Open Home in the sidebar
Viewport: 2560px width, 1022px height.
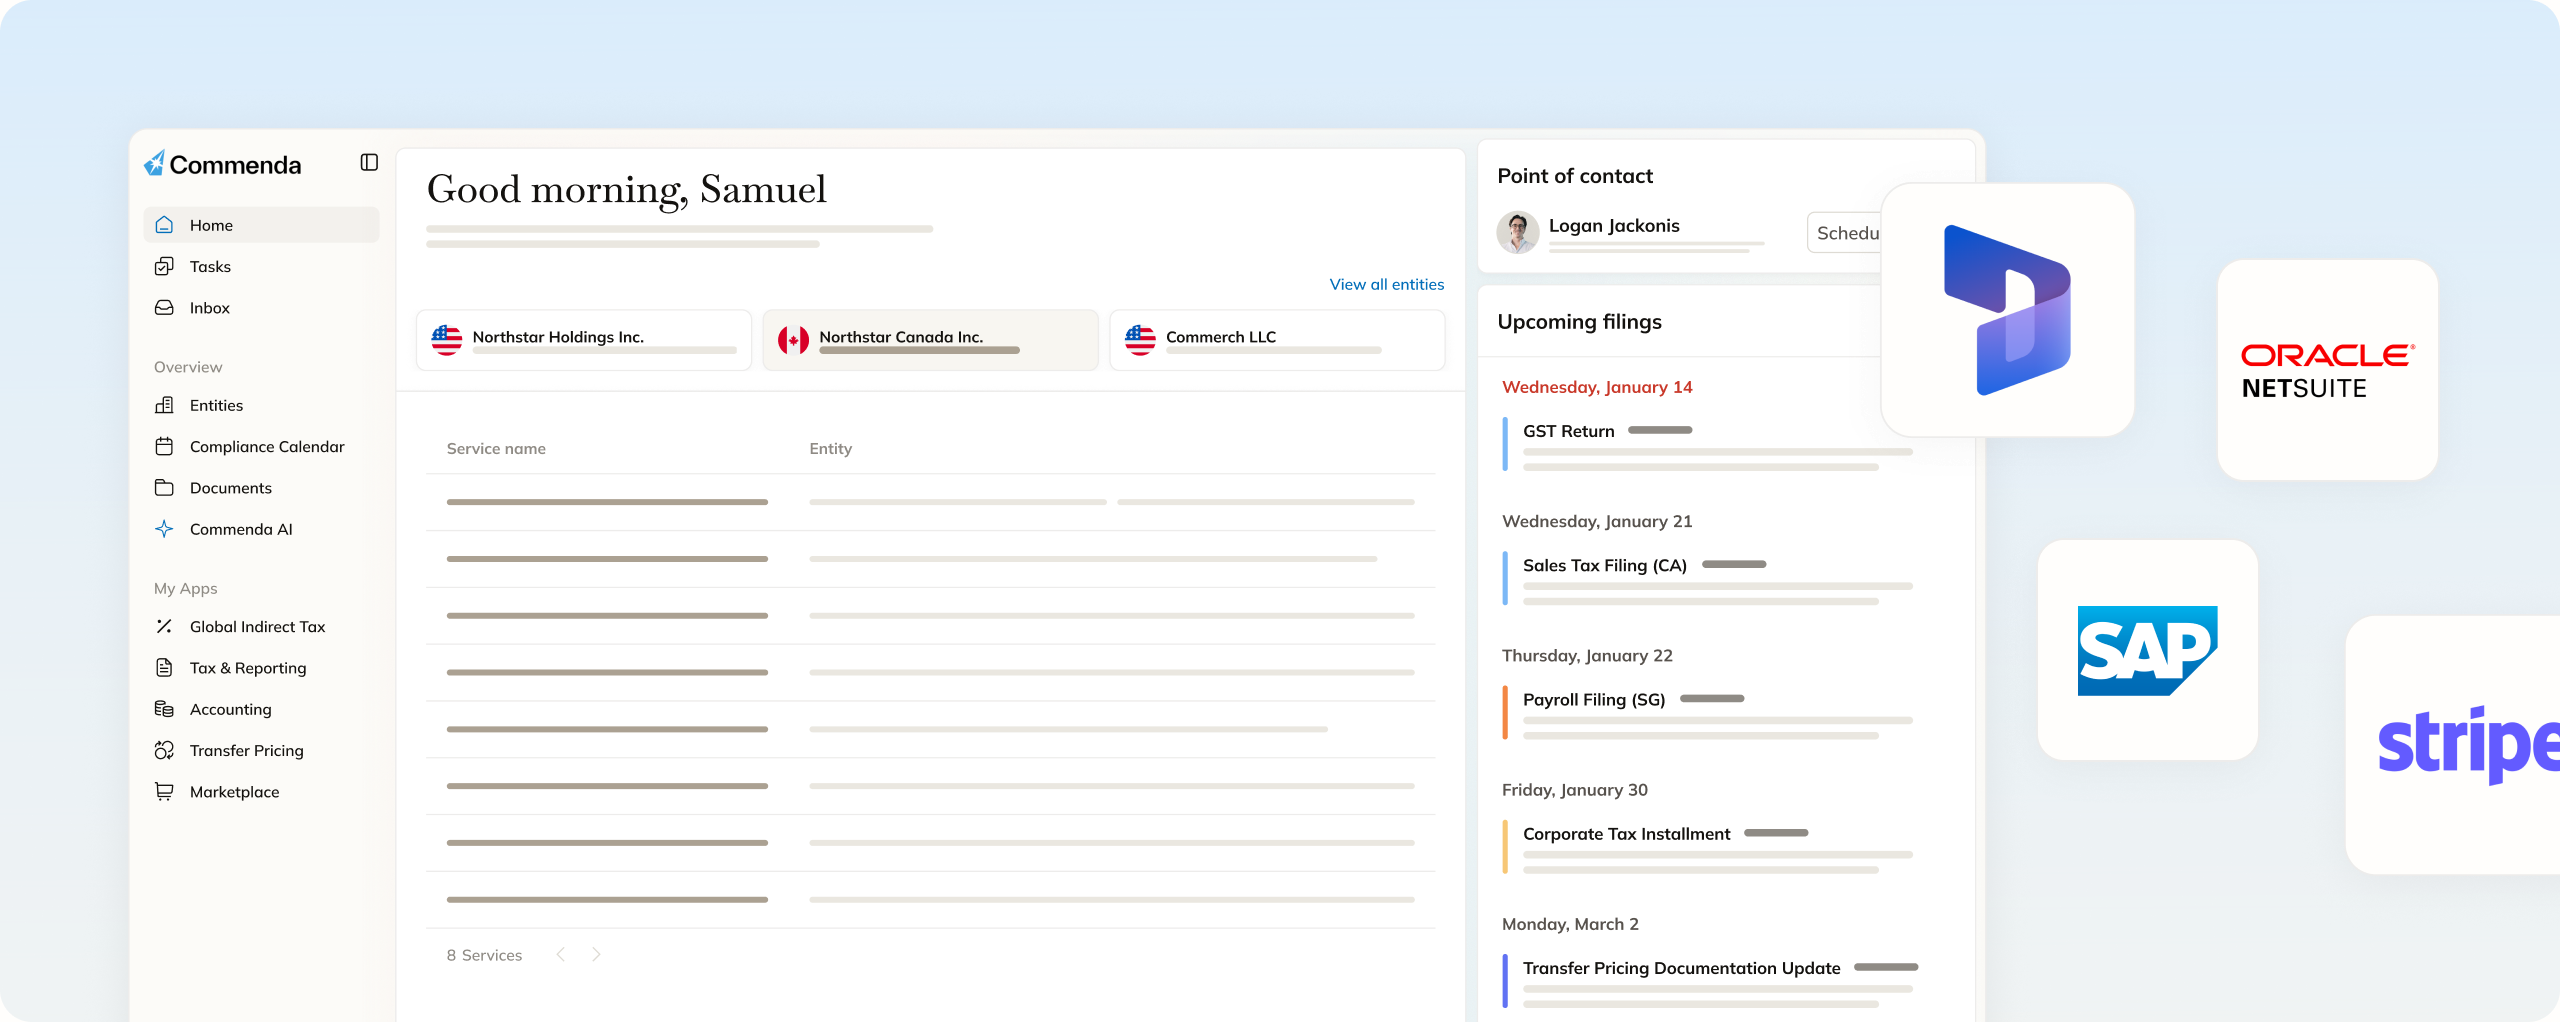261,225
